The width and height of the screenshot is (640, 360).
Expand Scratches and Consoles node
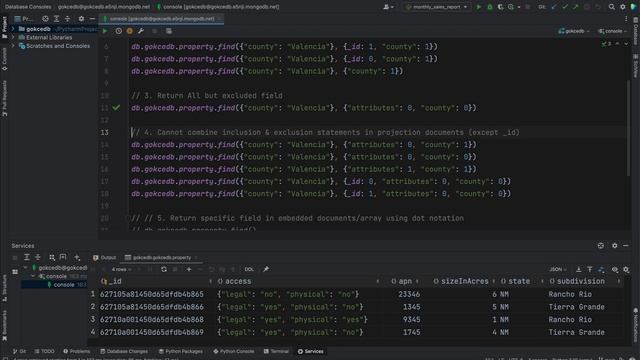click(x=13, y=46)
